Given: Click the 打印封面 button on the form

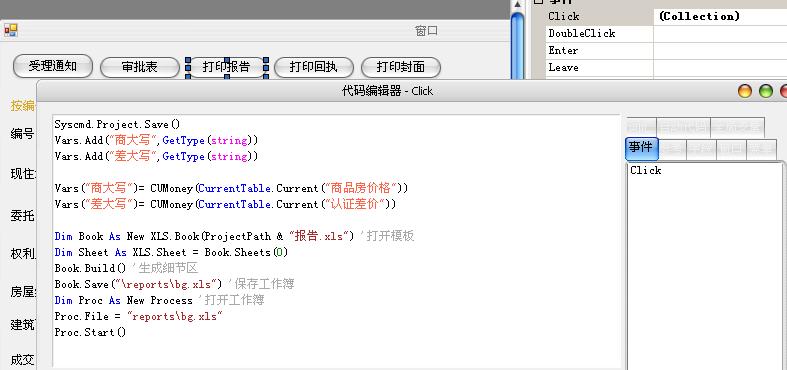Looking at the screenshot, I should pos(401,67).
